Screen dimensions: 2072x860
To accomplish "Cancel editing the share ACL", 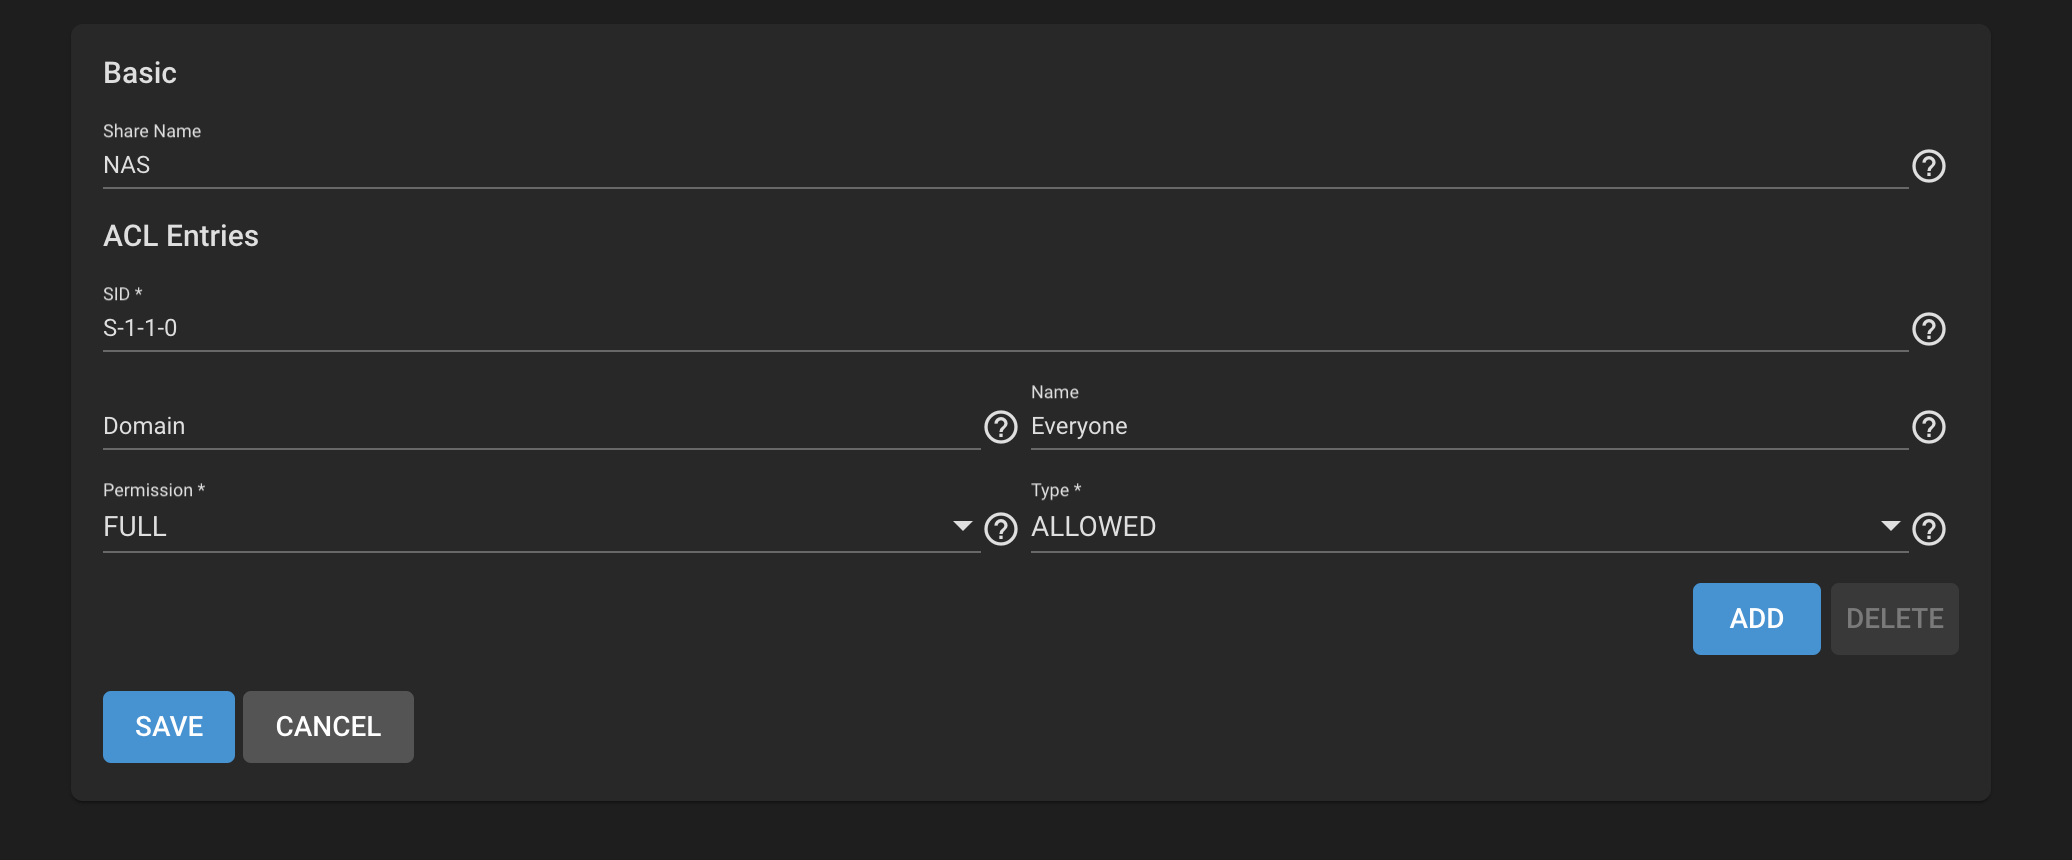I will (328, 727).
